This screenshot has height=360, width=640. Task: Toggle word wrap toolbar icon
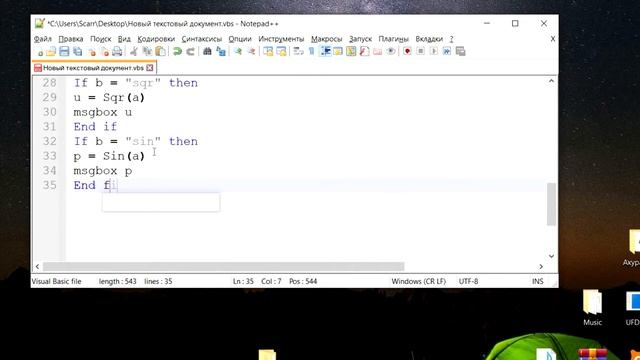298,51
